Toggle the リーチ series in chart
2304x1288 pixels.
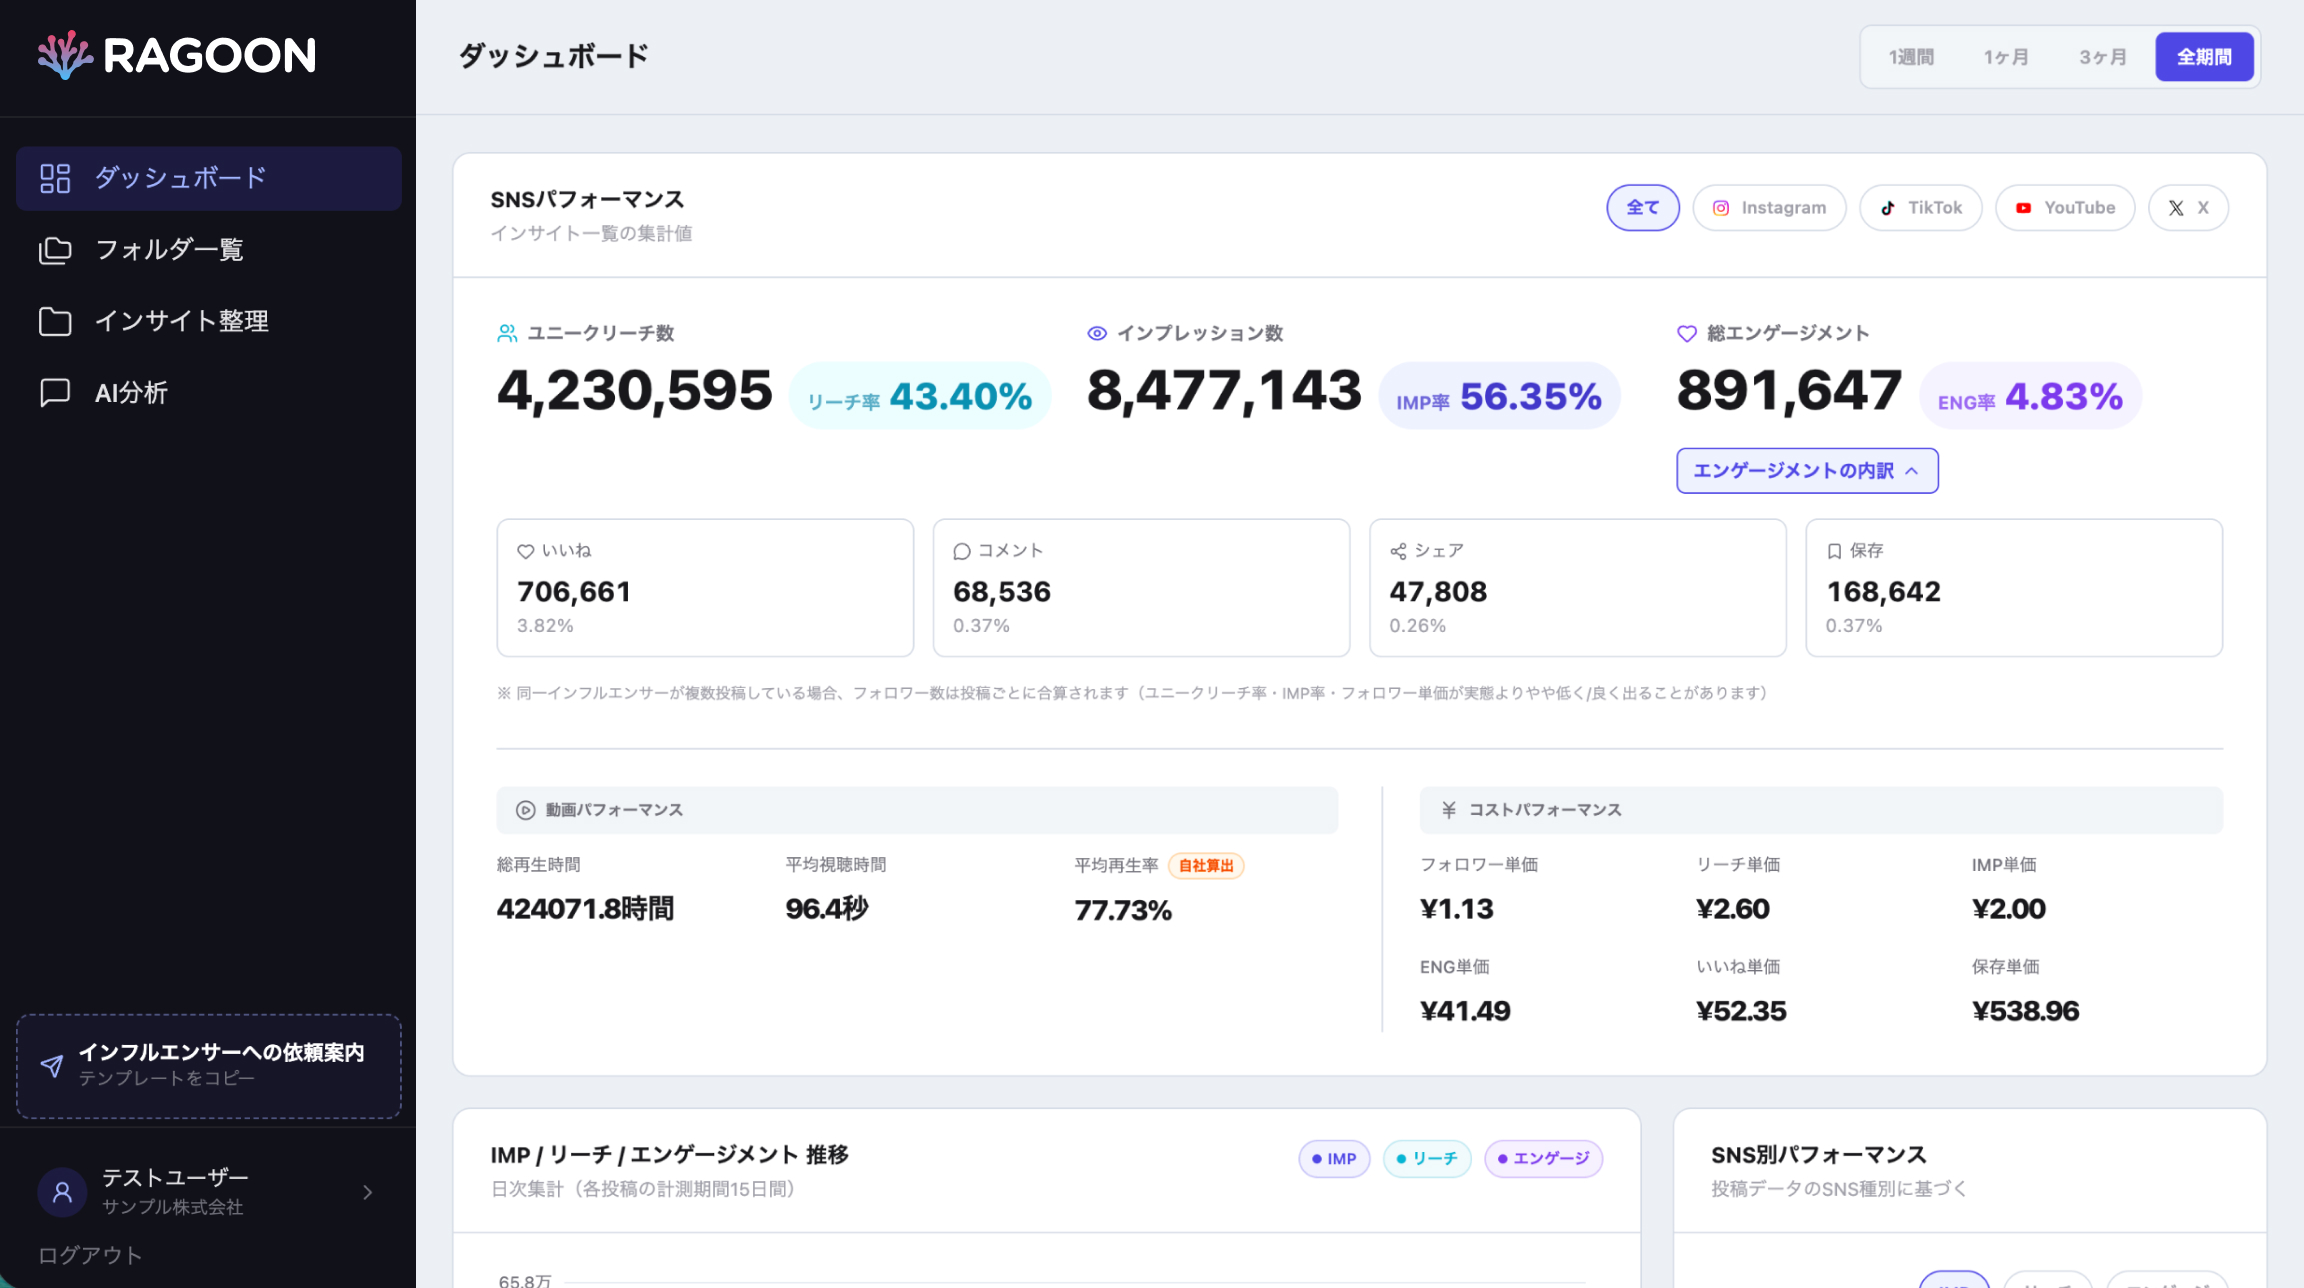coord(1427,1158)
